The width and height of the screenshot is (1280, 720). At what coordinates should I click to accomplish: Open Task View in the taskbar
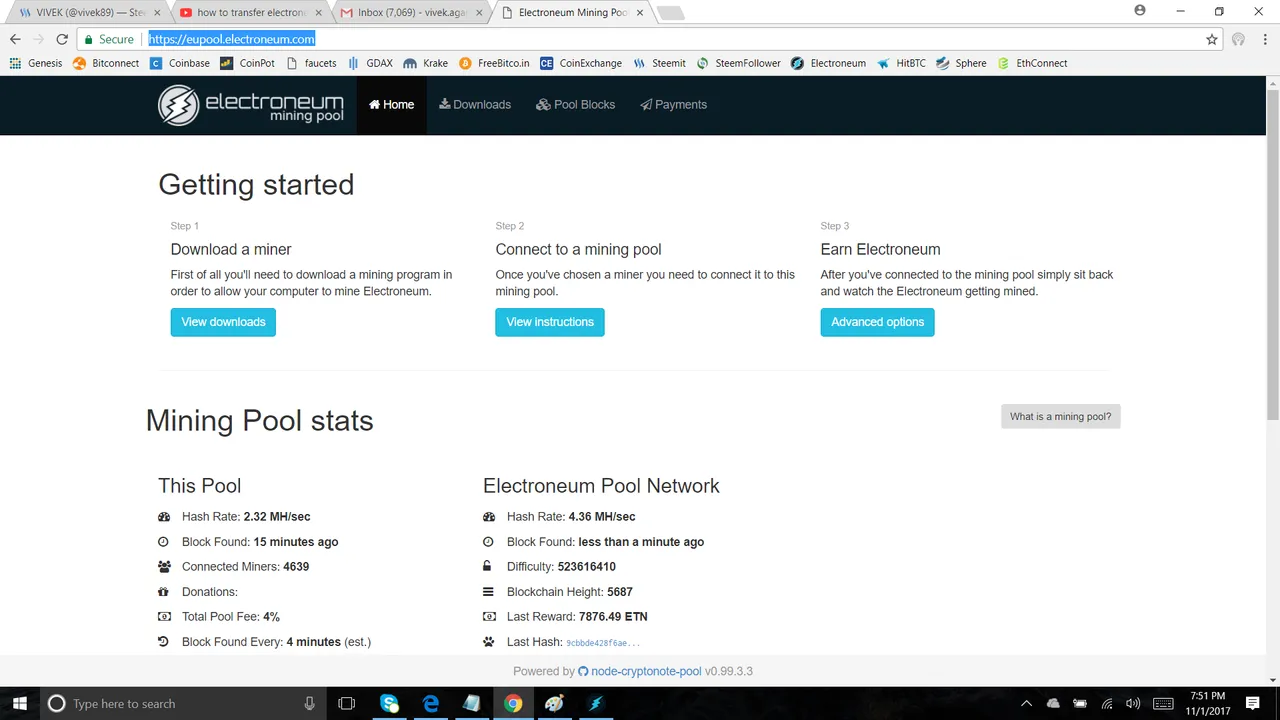pyautogui.click(x=347, y=704)
